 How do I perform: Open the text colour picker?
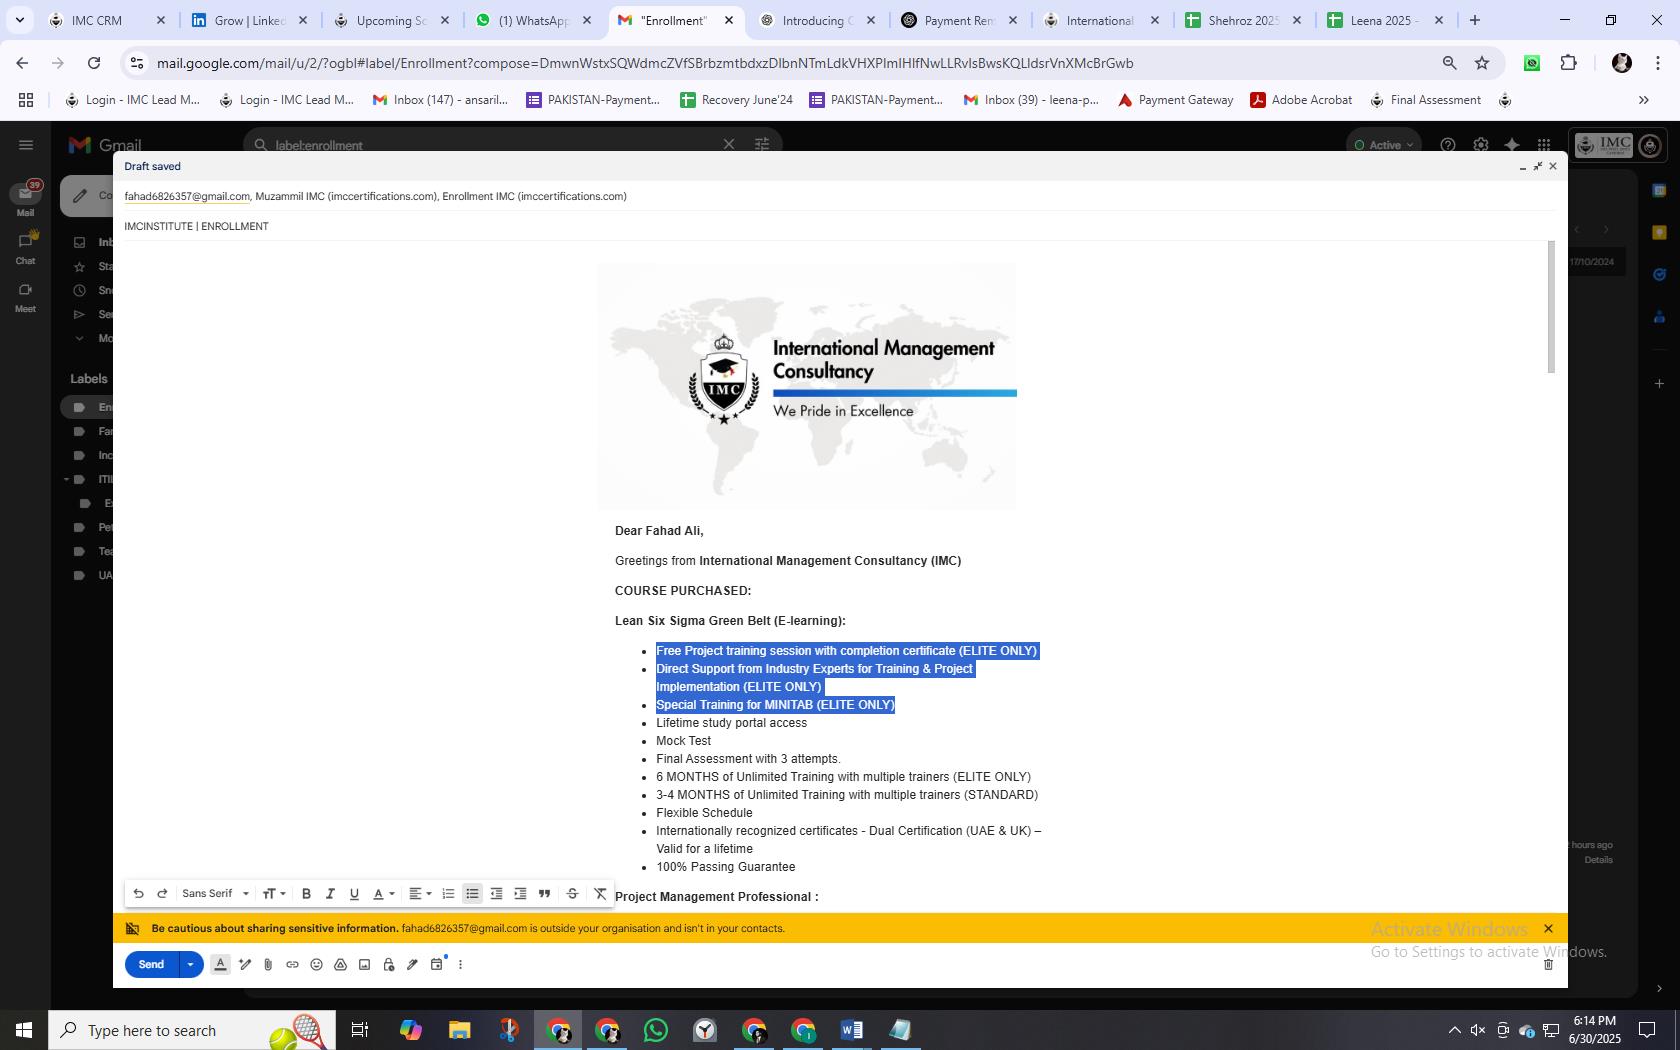click(x=384, y=894)
